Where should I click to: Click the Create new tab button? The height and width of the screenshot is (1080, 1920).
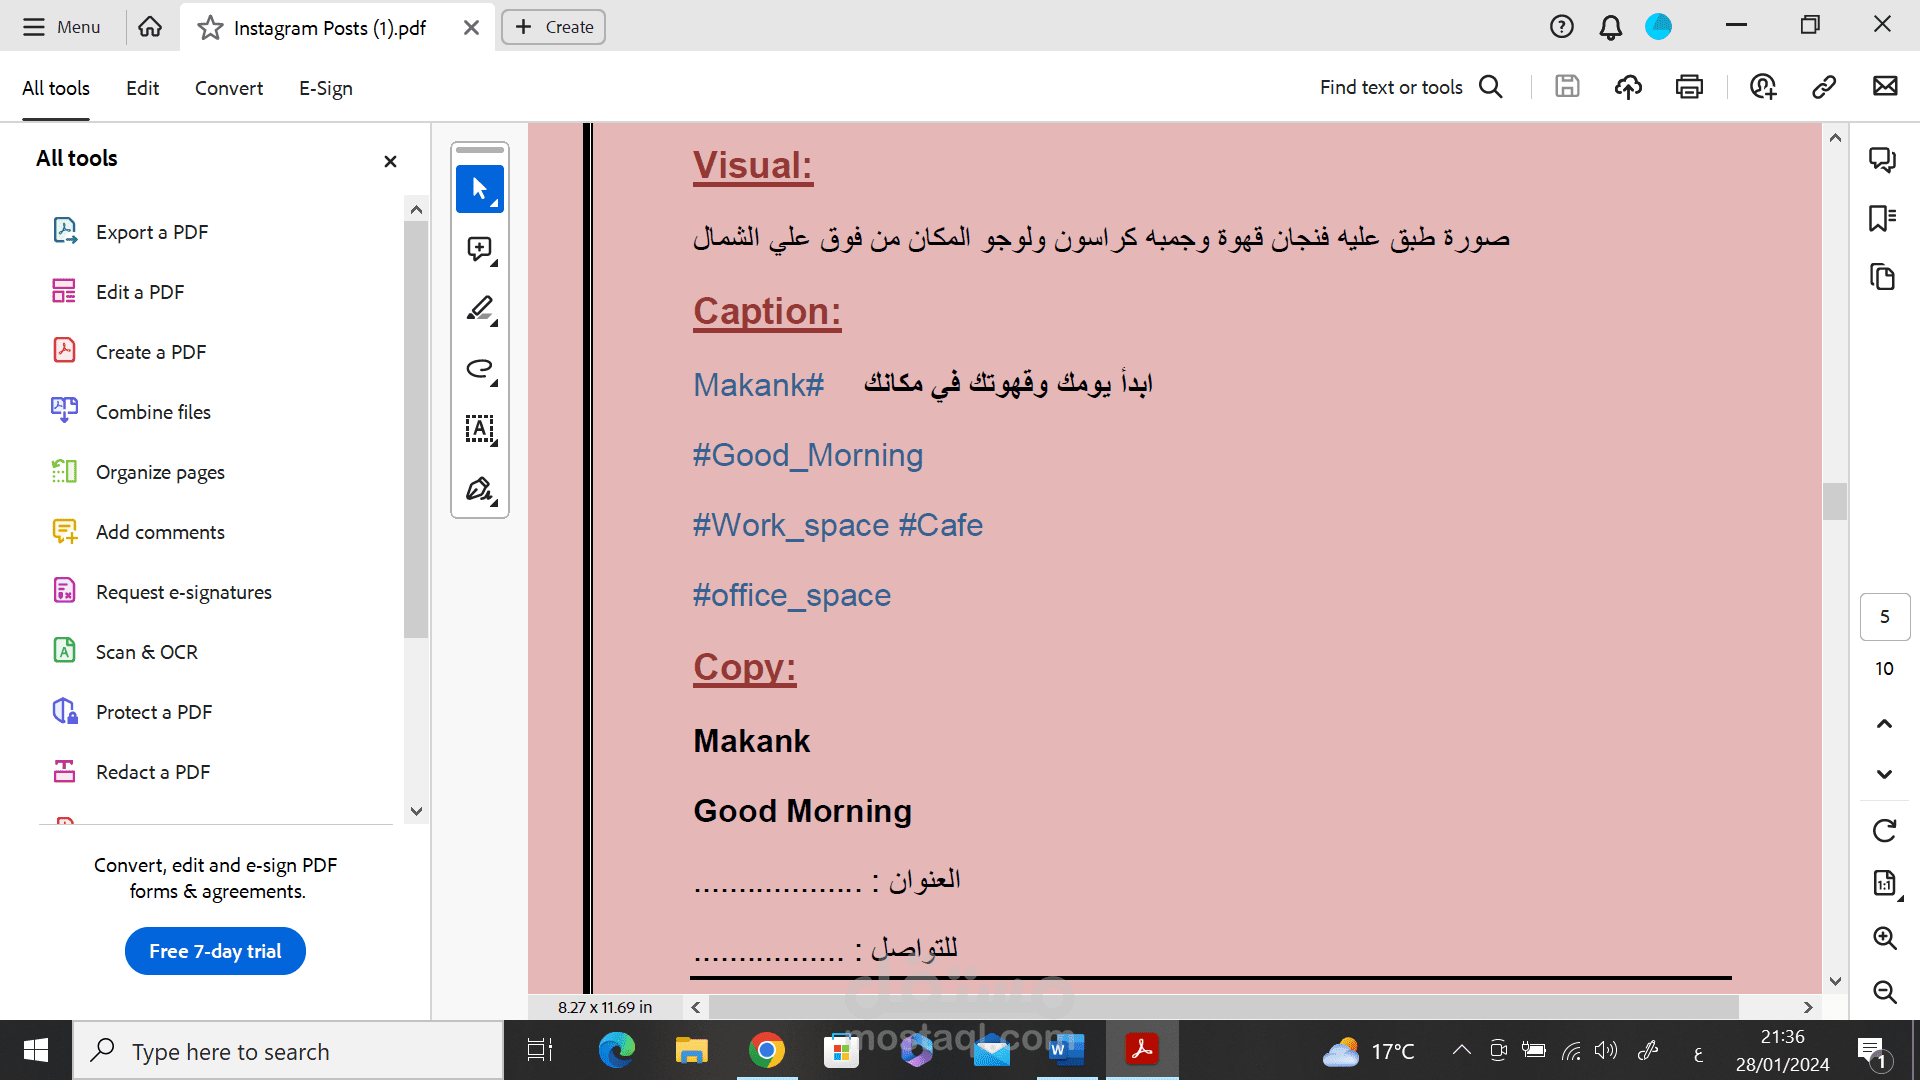(553, 27)
